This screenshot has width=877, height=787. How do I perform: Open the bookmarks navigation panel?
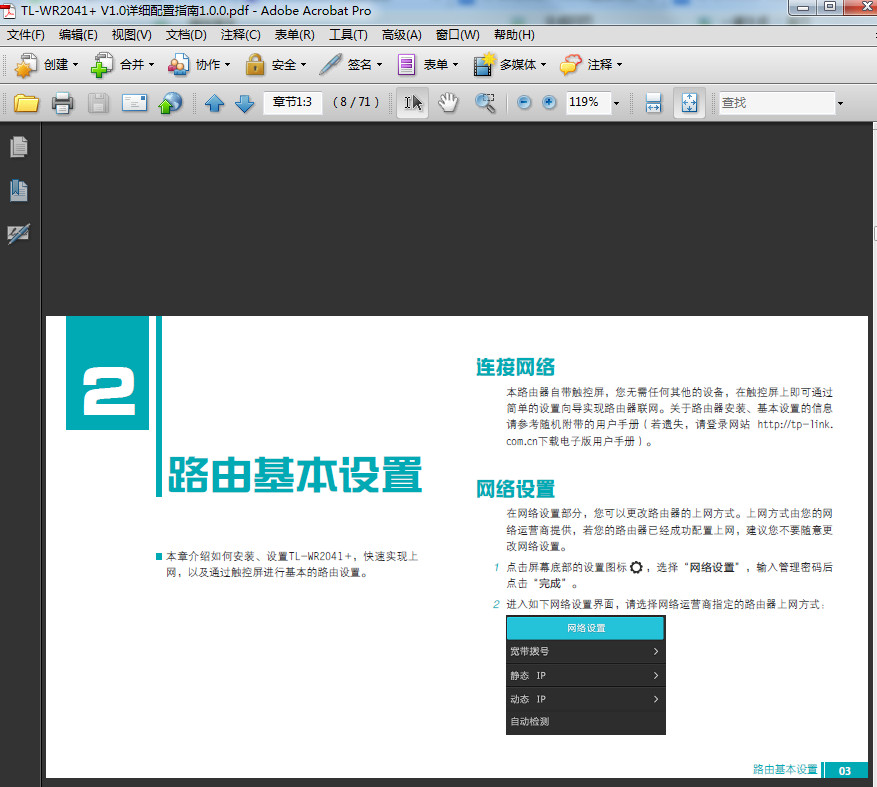19,190
